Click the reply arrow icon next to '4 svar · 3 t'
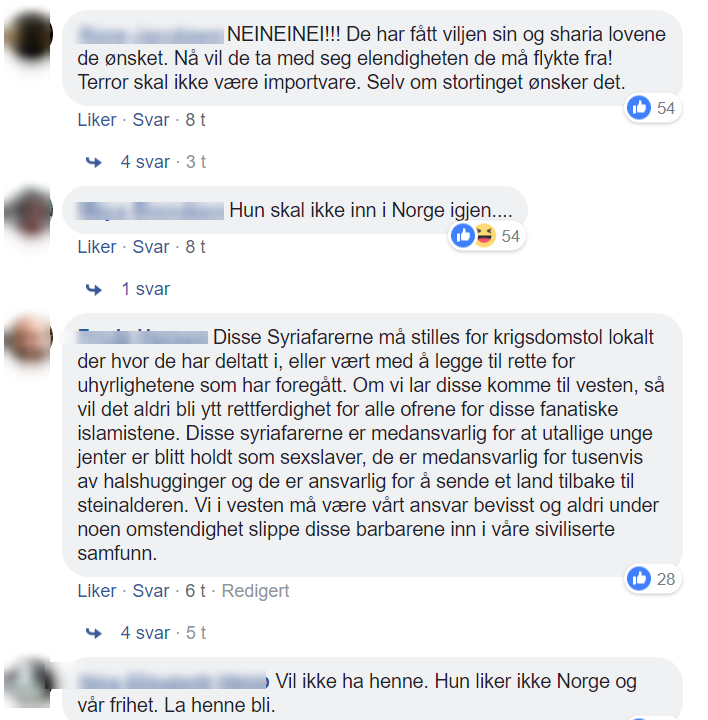This screenshot has height=720, width=708. click(94, 162)
